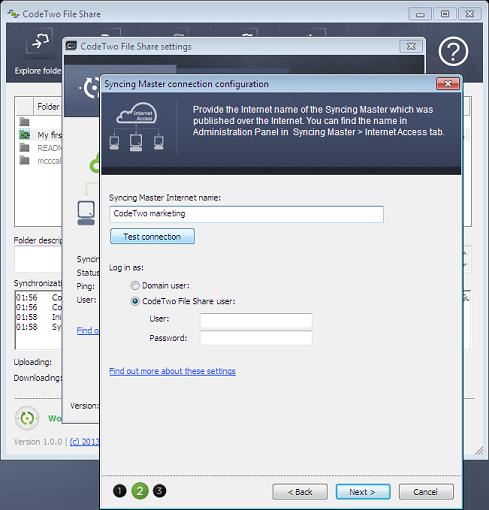Click the sync status icon near the version text

pyautogui.click(x=27, y=418)
